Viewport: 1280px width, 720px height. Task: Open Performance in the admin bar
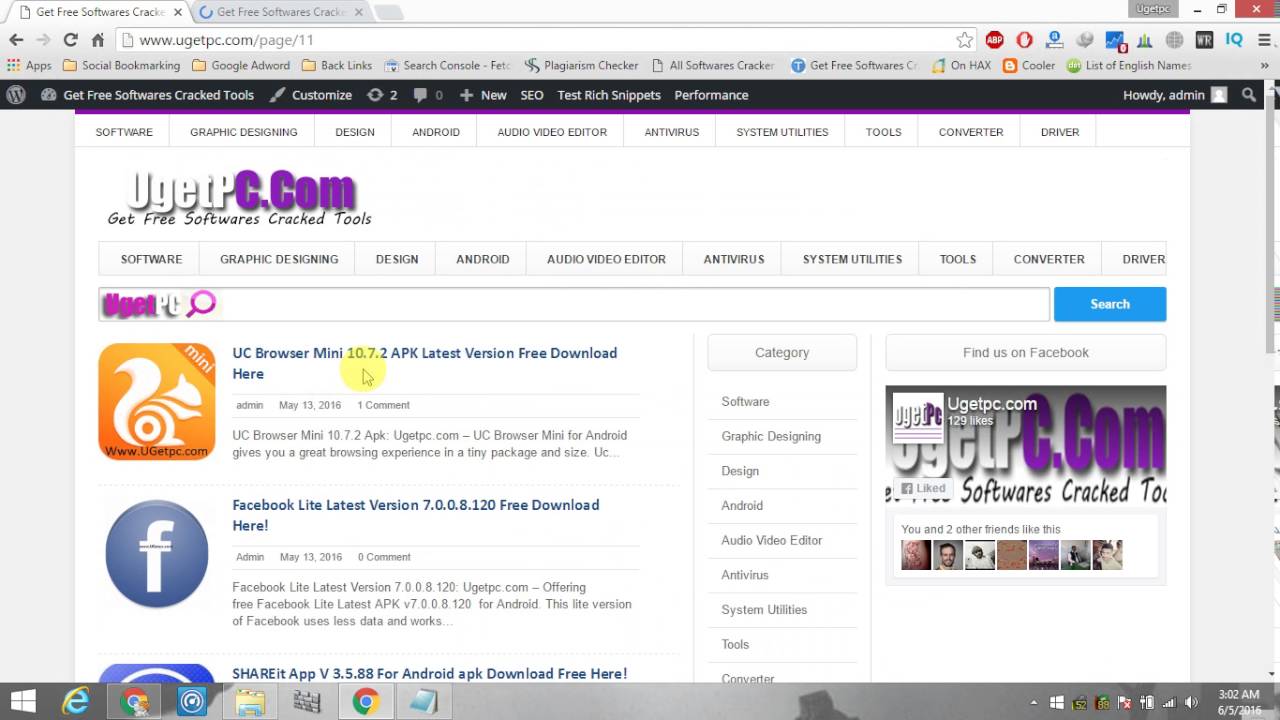coord(711,95)
